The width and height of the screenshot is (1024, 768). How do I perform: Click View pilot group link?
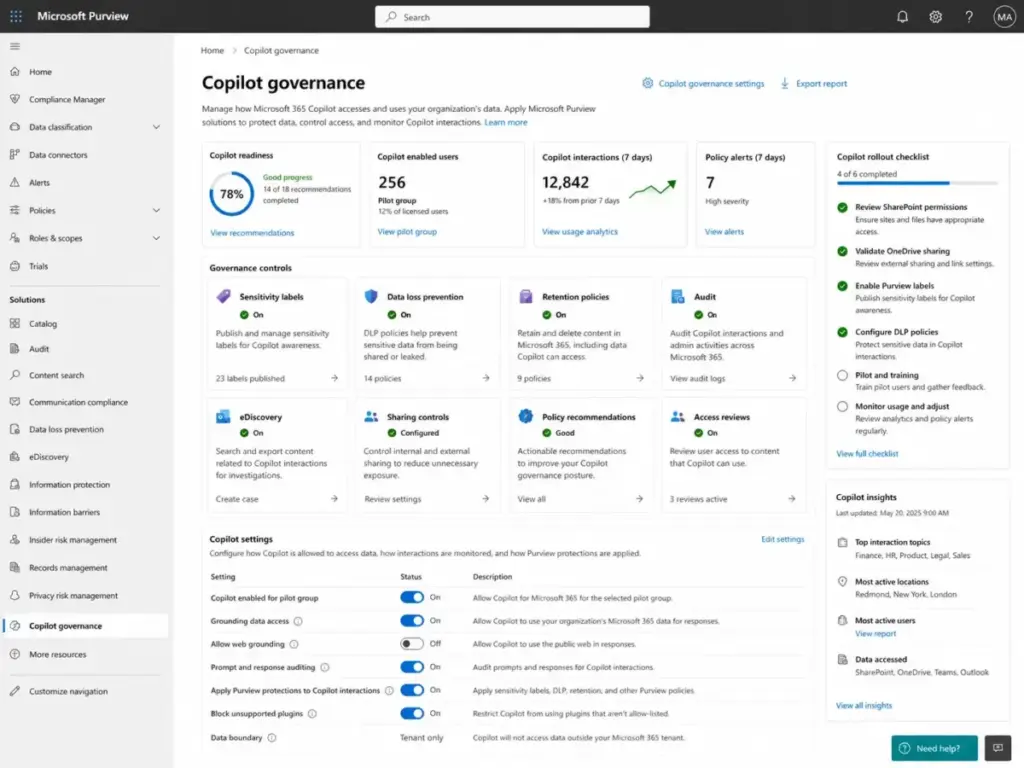[x=407, y=232]
